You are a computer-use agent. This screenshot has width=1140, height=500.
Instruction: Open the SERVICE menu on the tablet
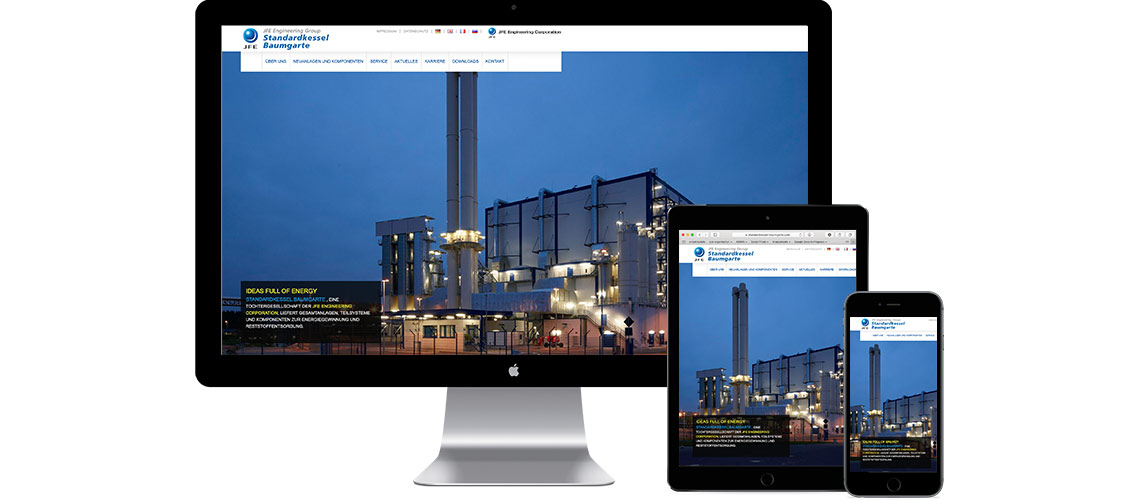tap(788, 270)
